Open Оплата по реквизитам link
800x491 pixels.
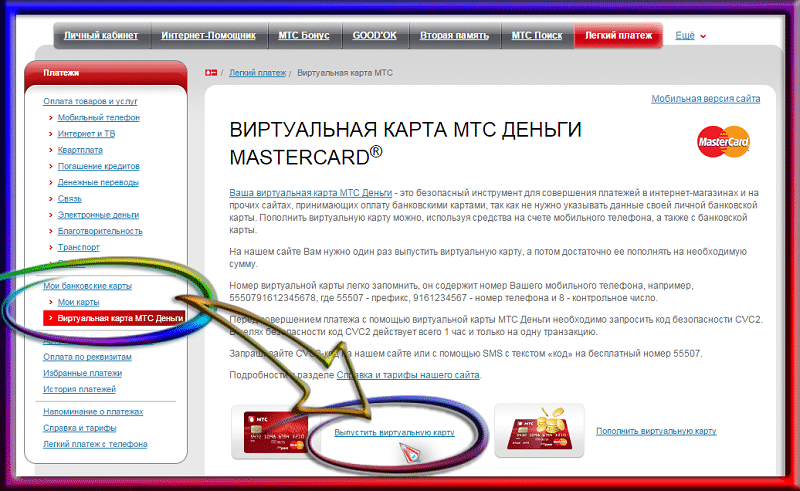(x=87, y=357)
